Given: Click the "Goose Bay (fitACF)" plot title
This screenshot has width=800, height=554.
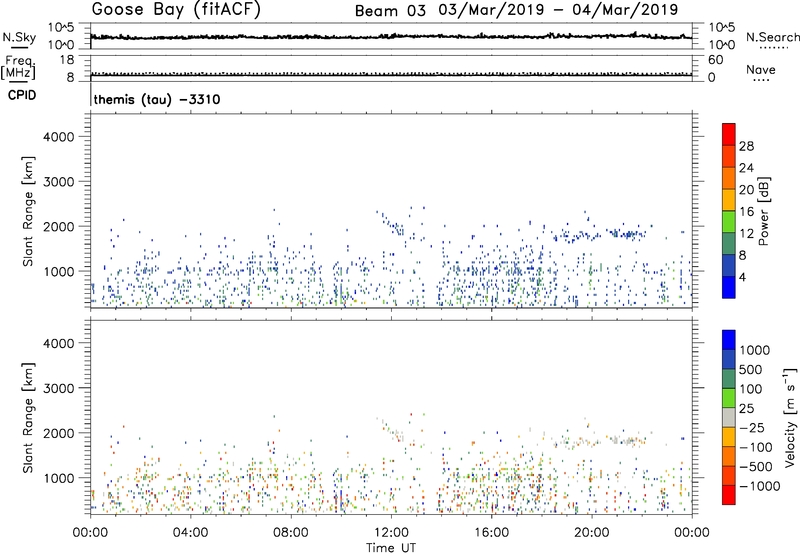Looking at the screenshot, I should click(x=176, y=10).
